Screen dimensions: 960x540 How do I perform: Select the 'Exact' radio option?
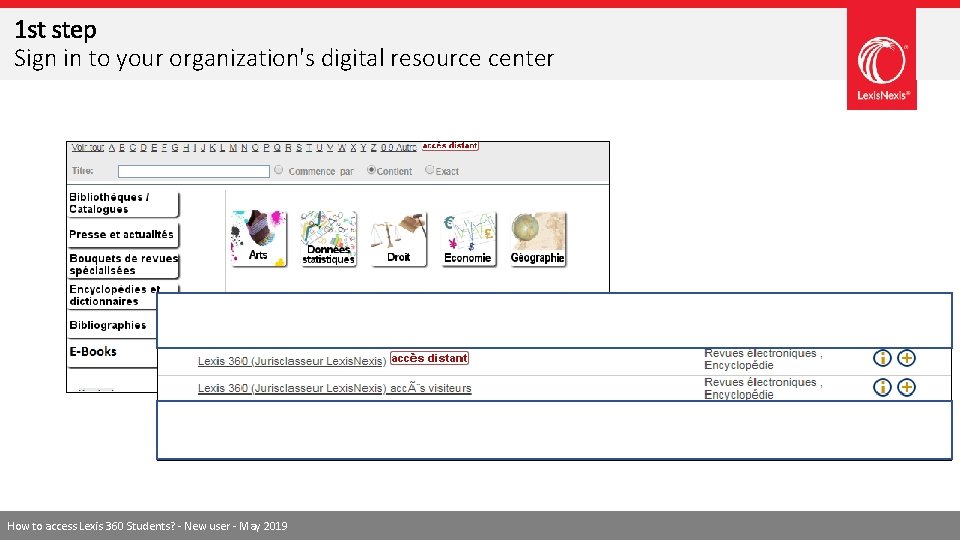(x=429, y=170)
